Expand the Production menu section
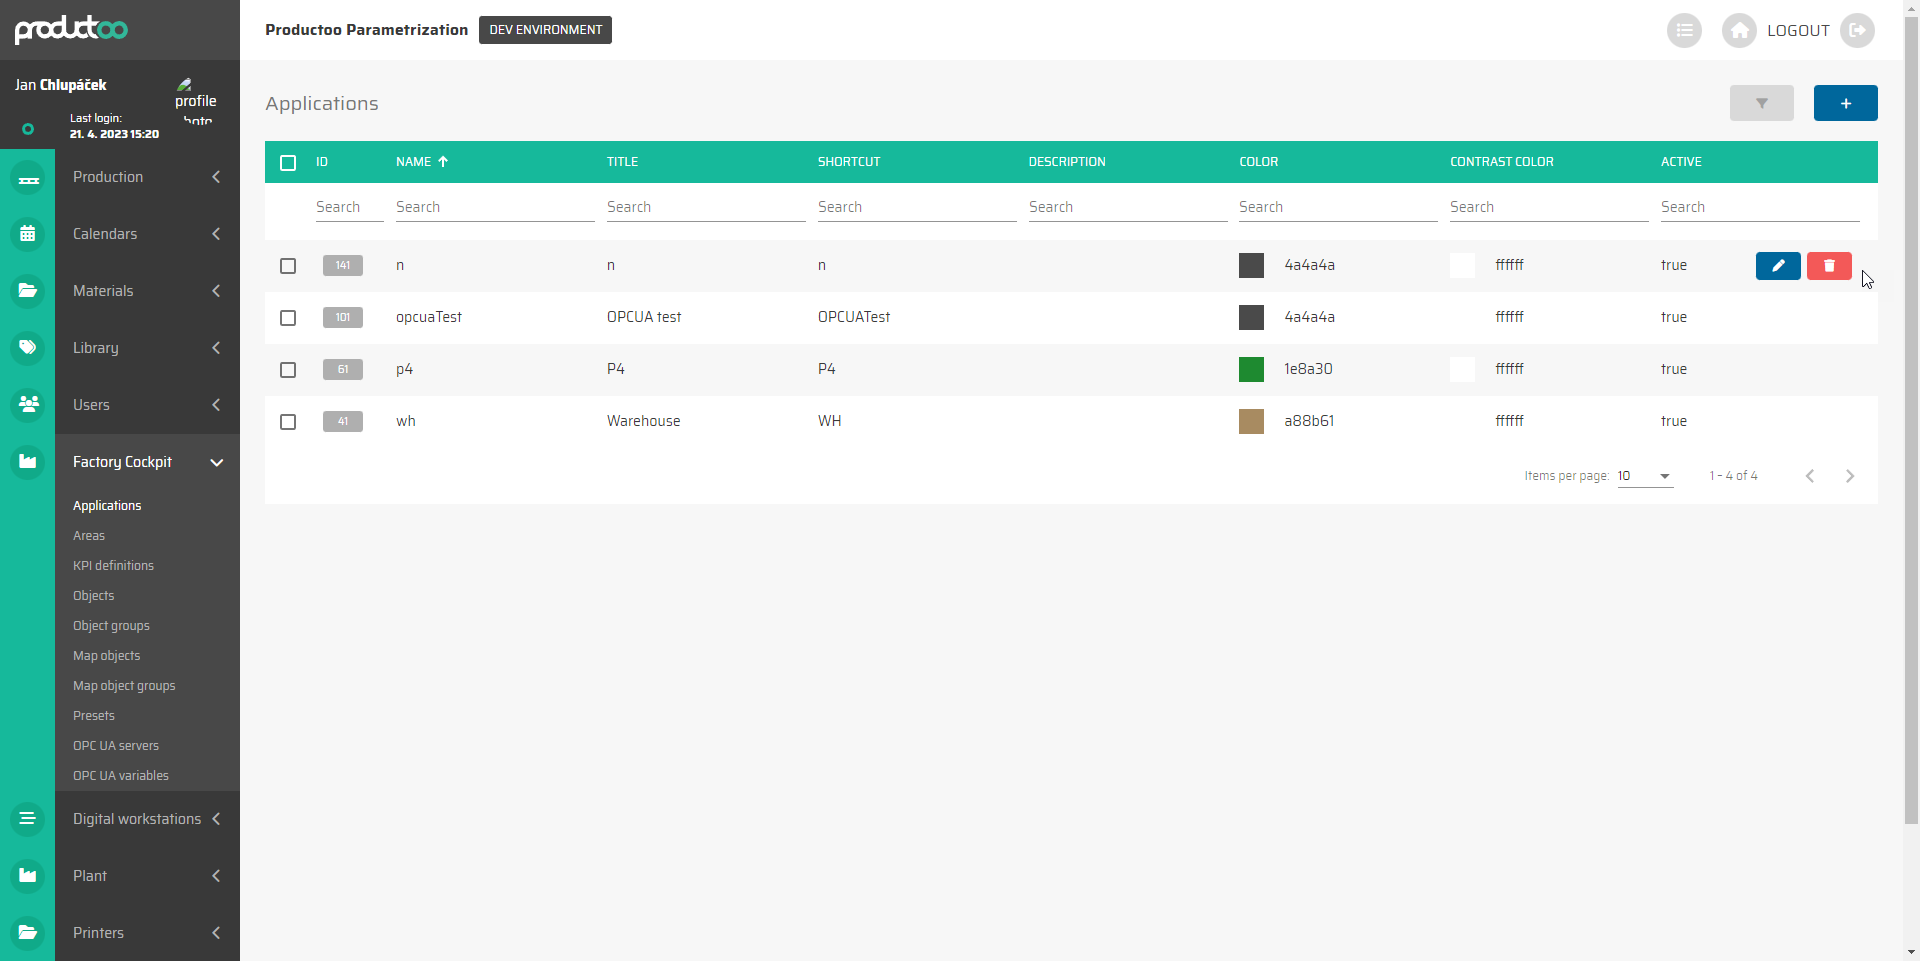The image size is (1920, 961). (x=147, y=177)
